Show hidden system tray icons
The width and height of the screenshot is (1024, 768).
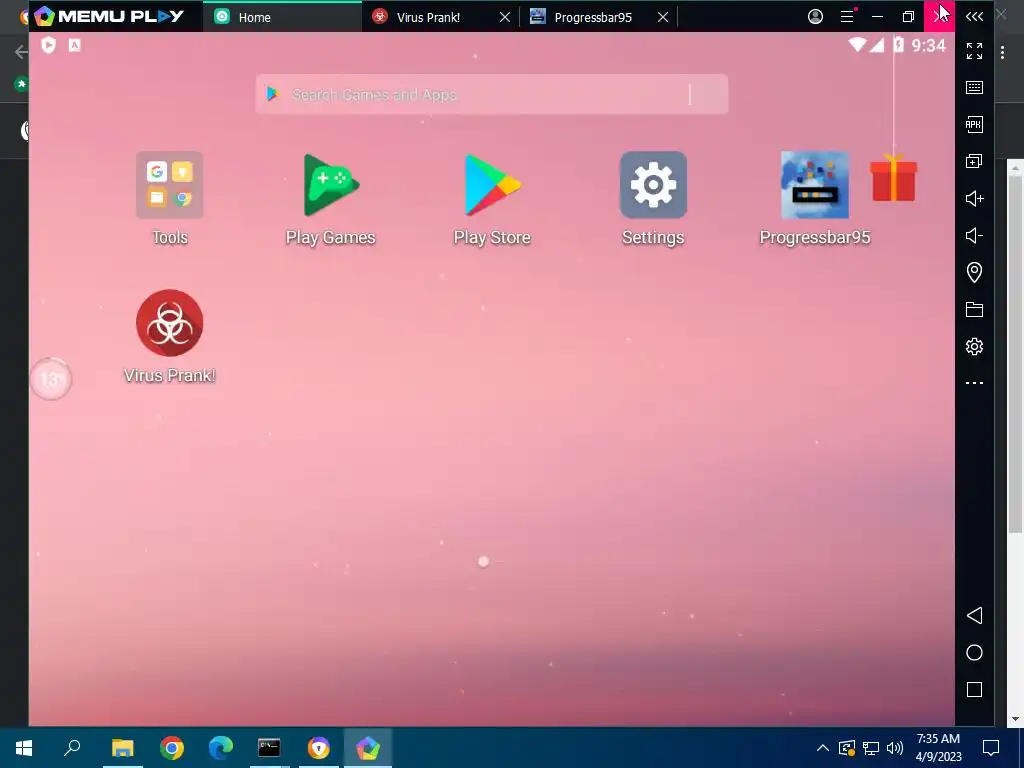pos(823,748)
